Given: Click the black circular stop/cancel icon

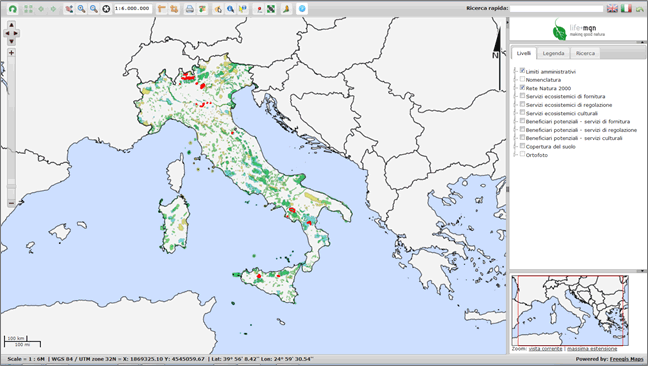Looking at the screenshot, I should pos(106,9).
